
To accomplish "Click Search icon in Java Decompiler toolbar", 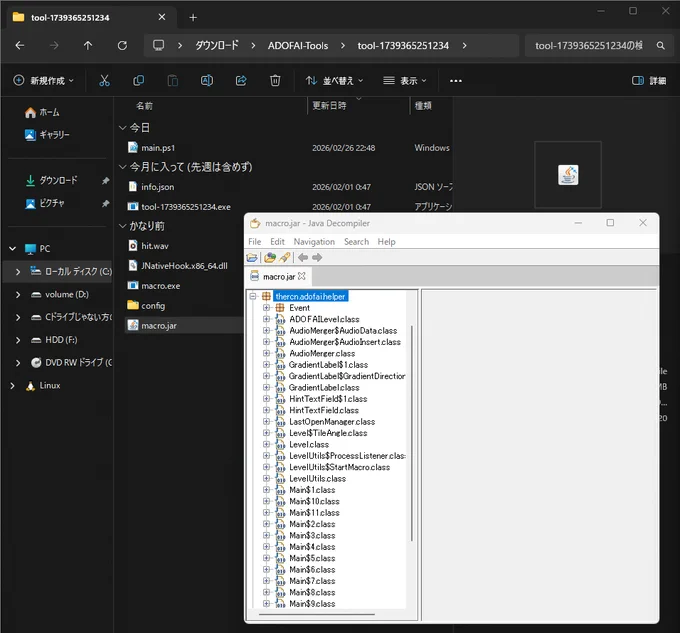I will point(284,258).
